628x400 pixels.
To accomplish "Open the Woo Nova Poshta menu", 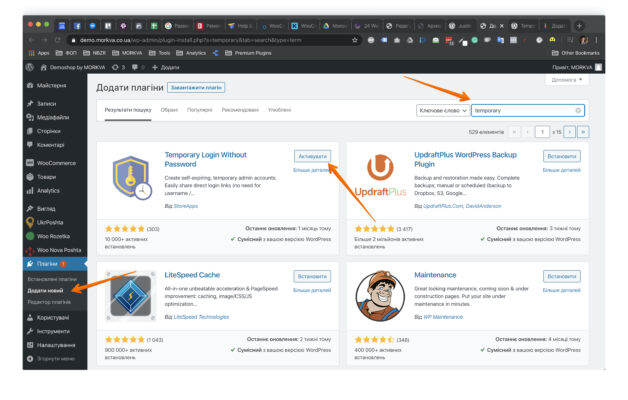I will pos(58,250).
